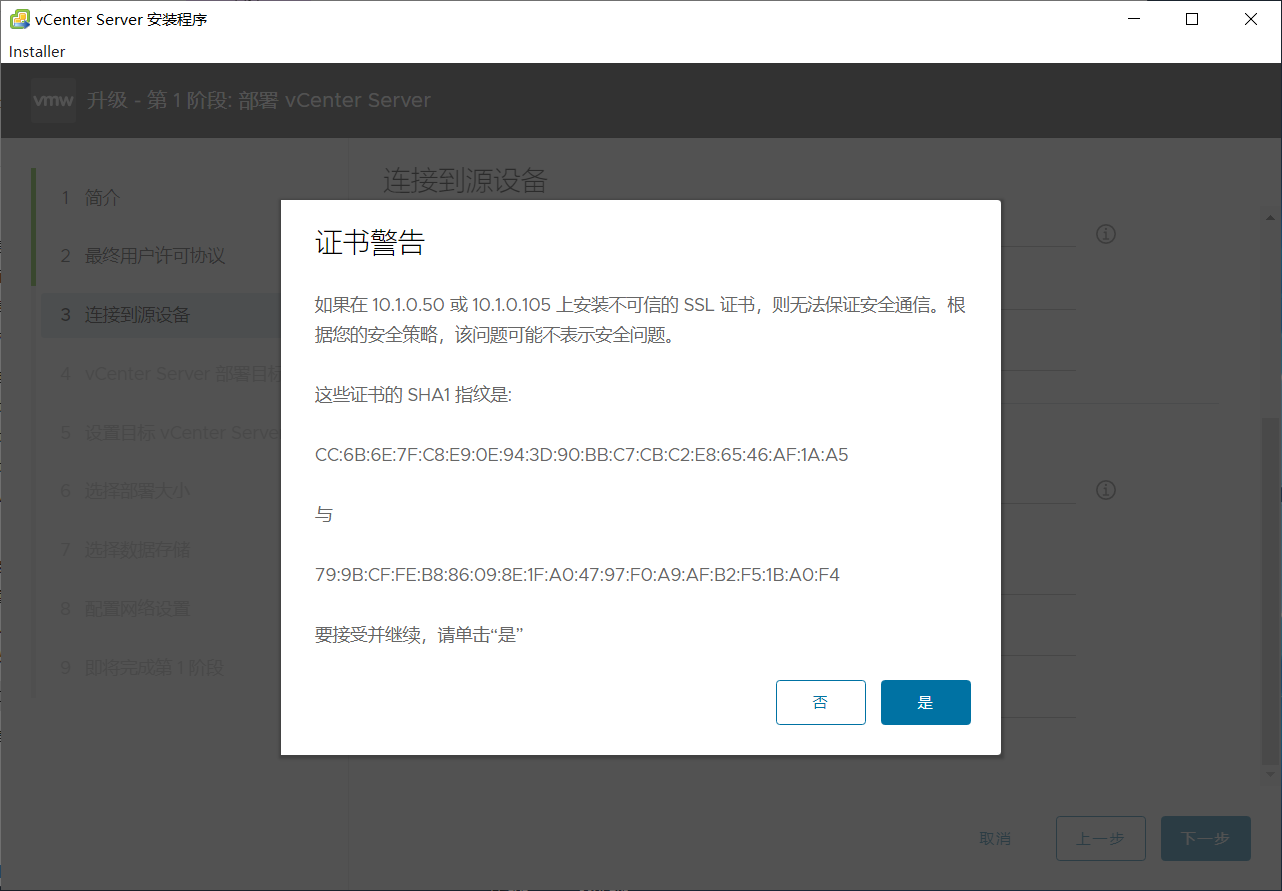Viewport: 1282px width, 891px height.
Task: Select step 1 简介 in the sidebar
Action: coord(100,197)
